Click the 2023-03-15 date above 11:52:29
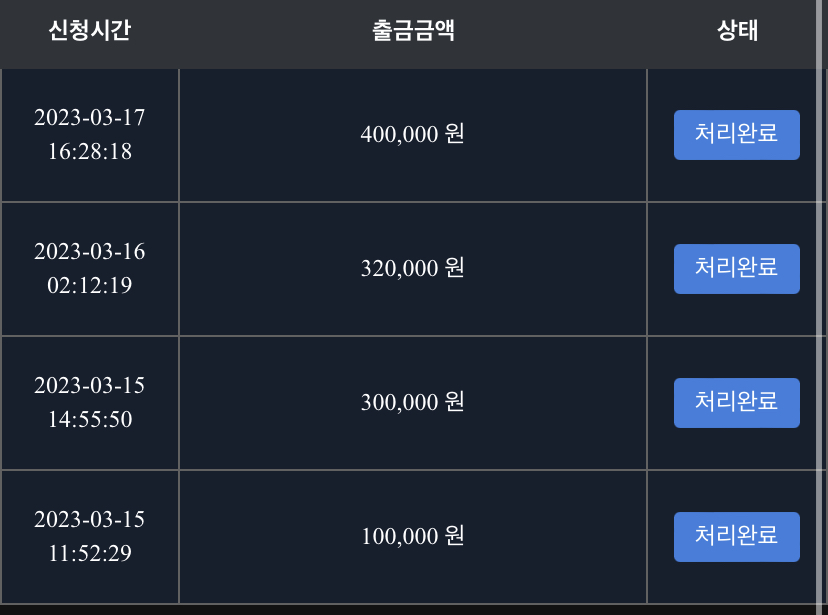This screenshot has width=828, height=615. (90, 519)
